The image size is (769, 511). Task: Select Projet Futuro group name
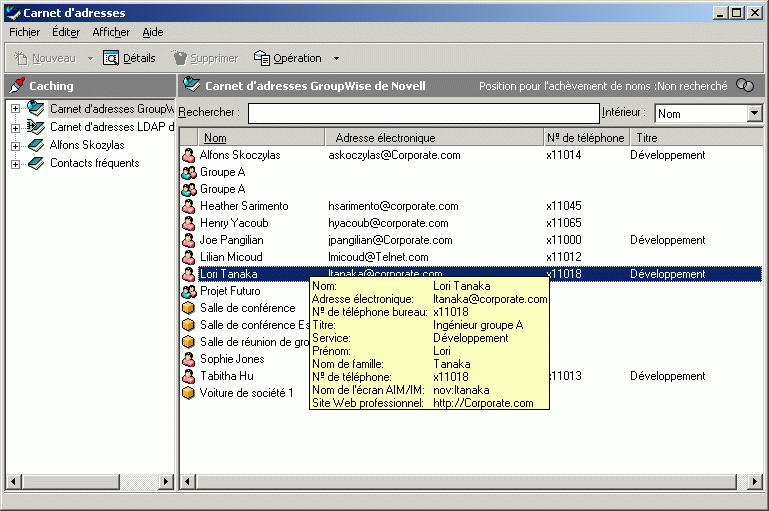pos(230,291)
